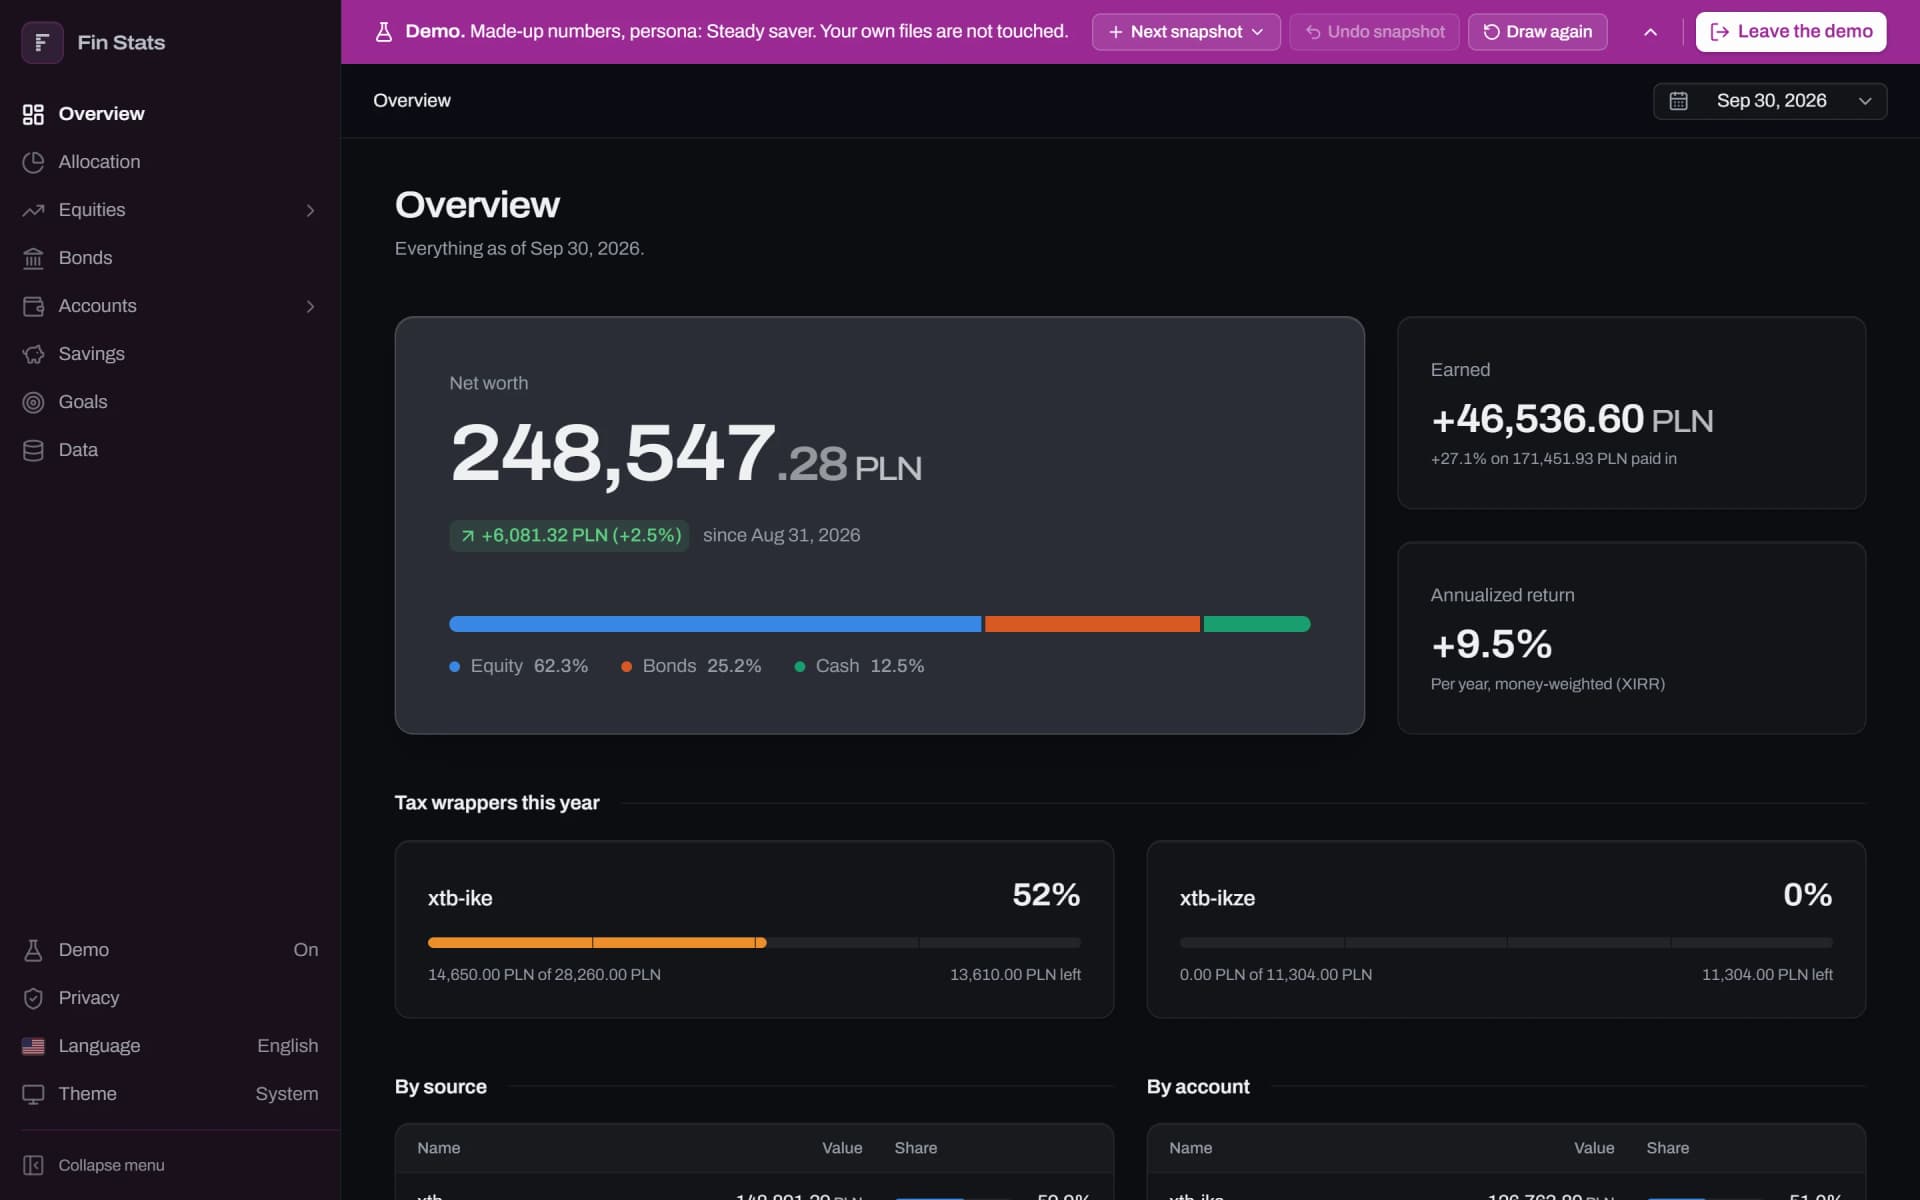Click the Allocation pie chart icon
1920x1200 pixels.
click(33, 162)
